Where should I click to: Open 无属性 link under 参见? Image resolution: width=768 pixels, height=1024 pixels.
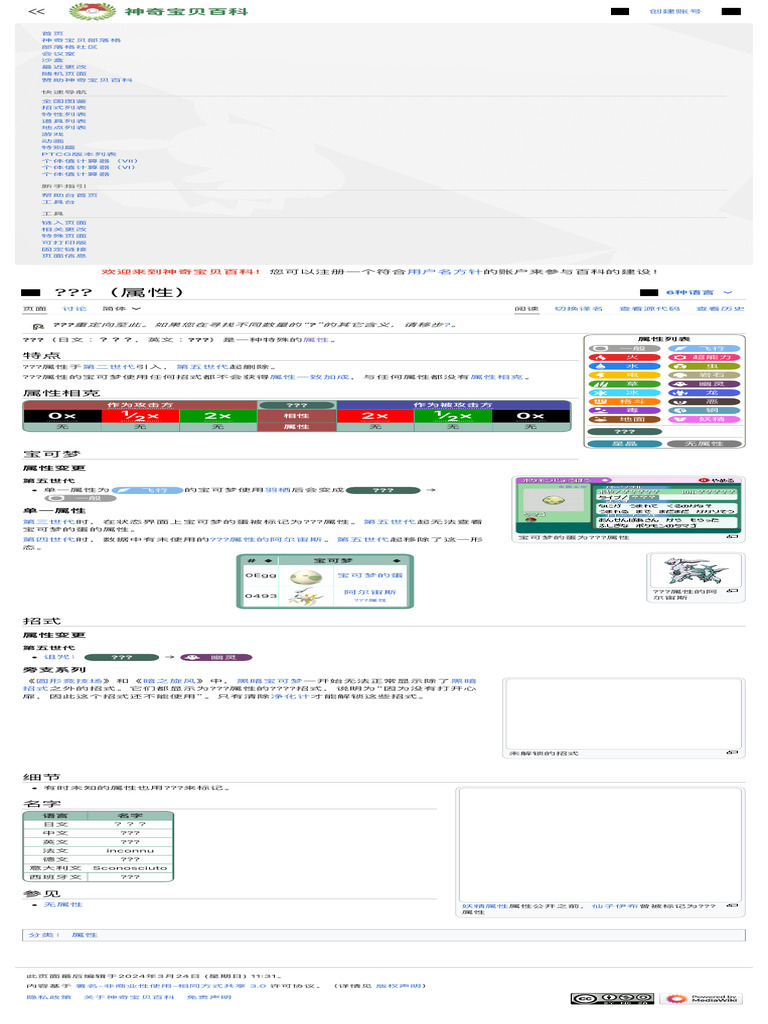63,904
